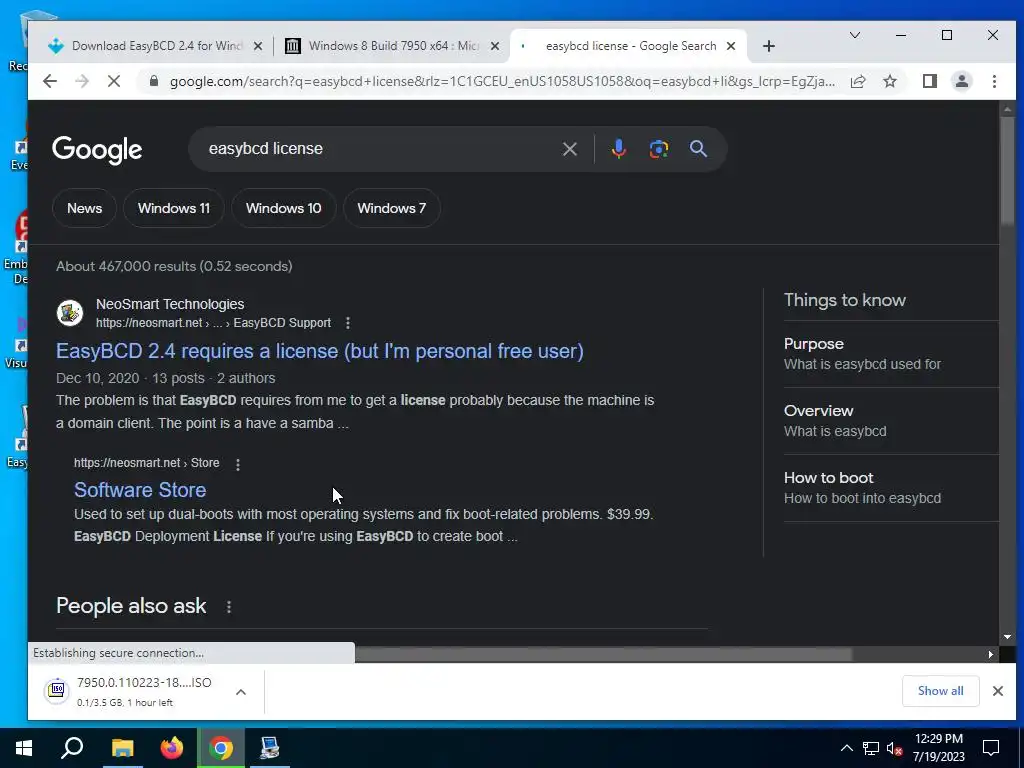Open the tab search chevron
1024x768 pixels.
click(x=854, y=35)
